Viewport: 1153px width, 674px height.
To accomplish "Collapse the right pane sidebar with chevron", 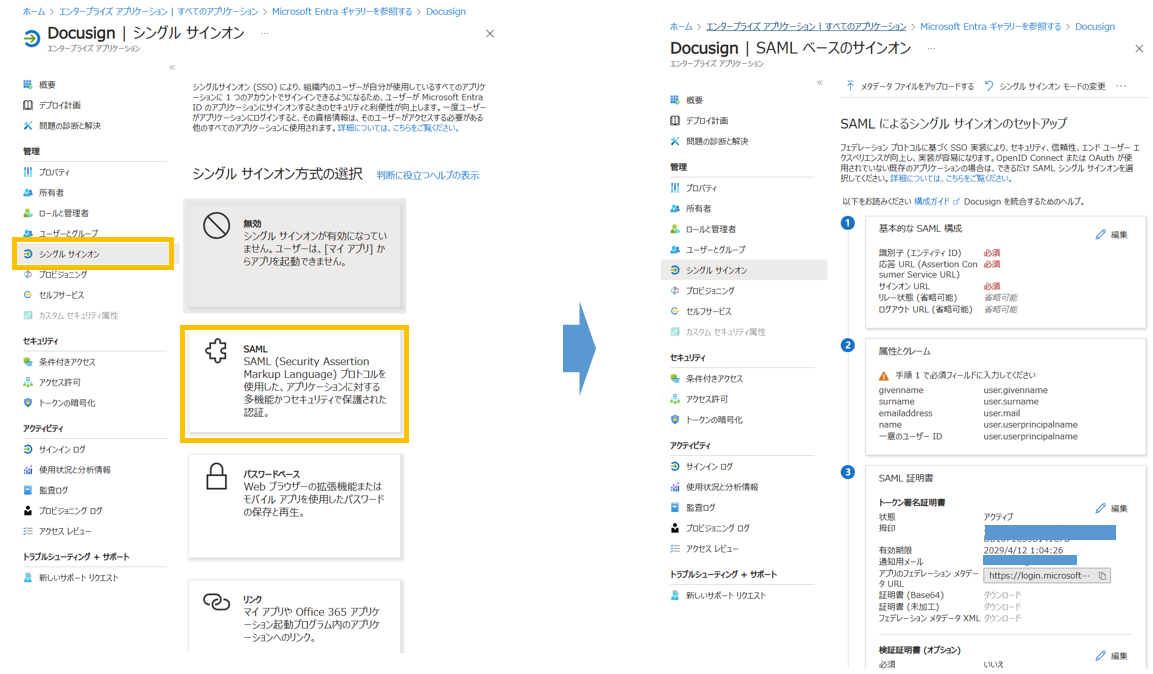I will [x=820, y=83].
